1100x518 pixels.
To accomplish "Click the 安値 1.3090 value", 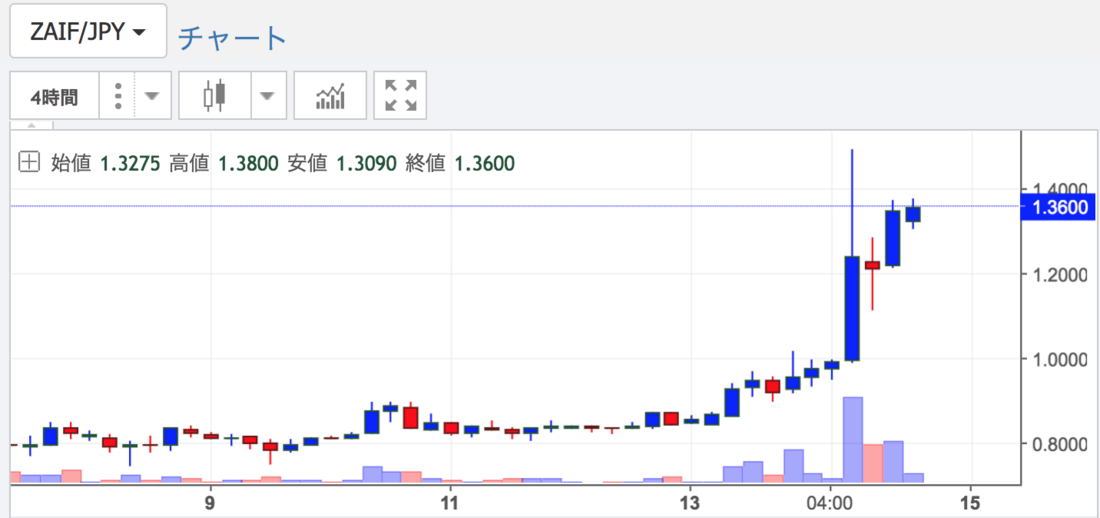I will 367,164.
